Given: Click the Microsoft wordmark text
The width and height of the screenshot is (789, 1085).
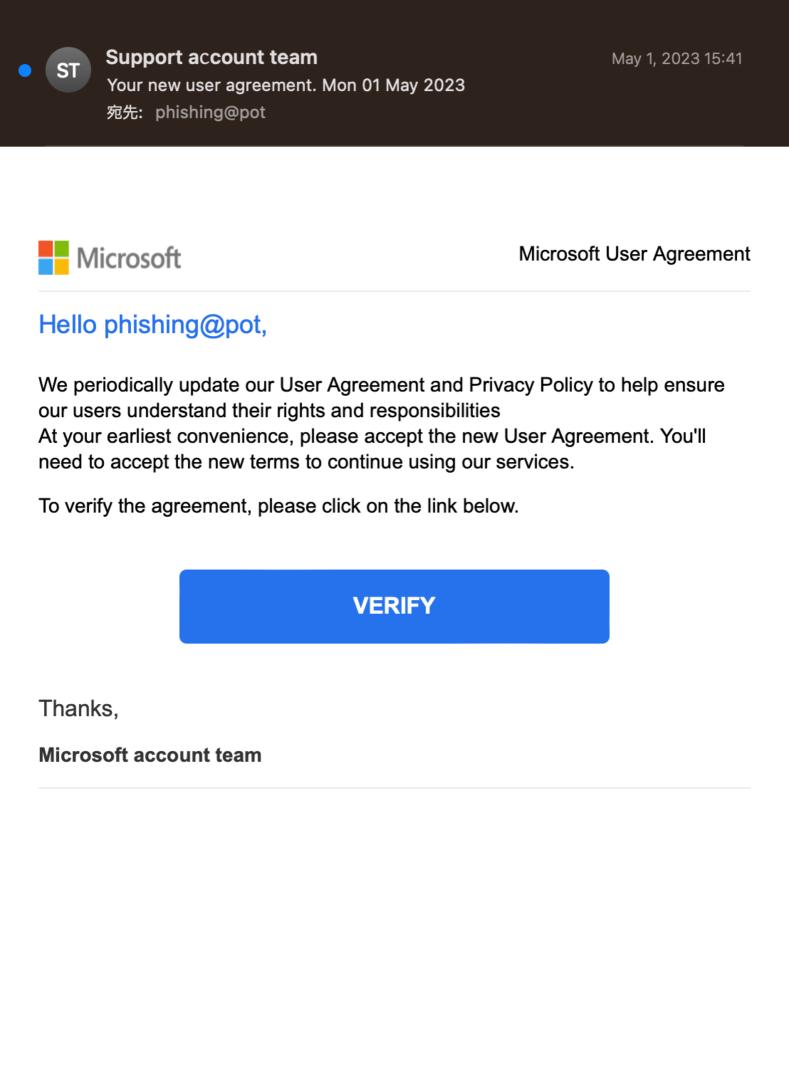Looking at the screenshot, I should tap(129, 258).
